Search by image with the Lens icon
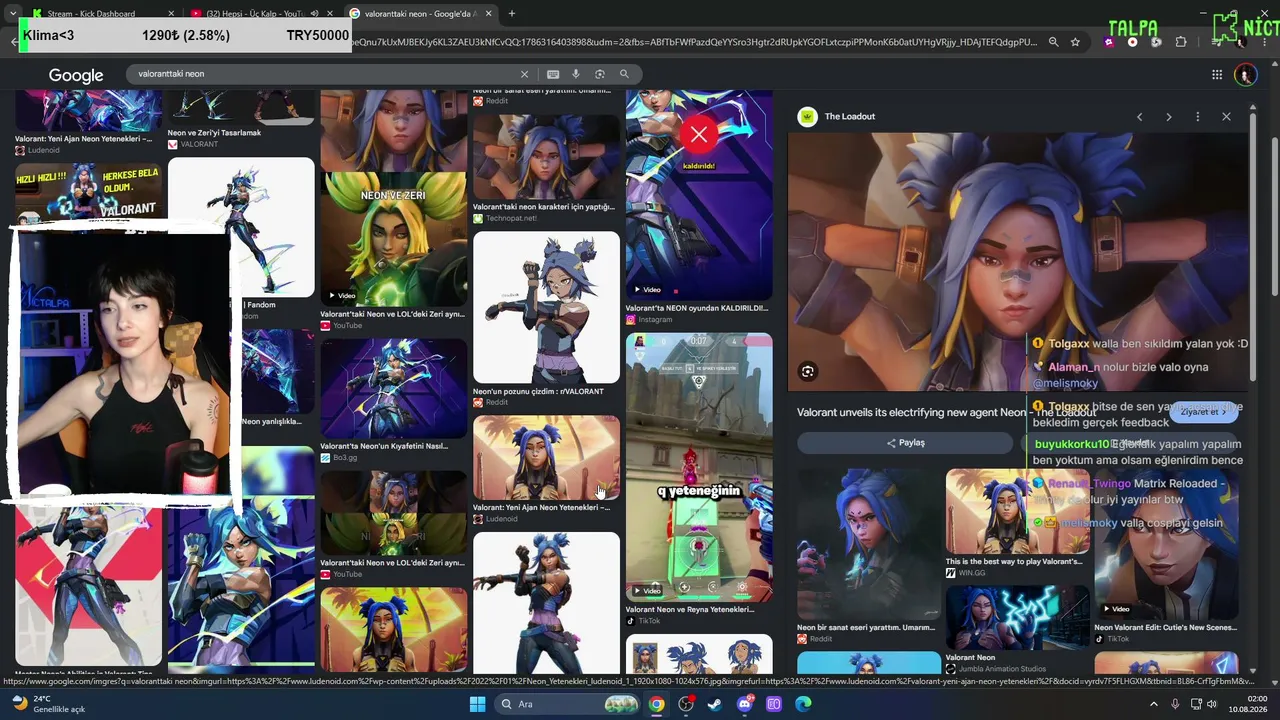Screen dimensions: 1280x720 coord(600,74)
